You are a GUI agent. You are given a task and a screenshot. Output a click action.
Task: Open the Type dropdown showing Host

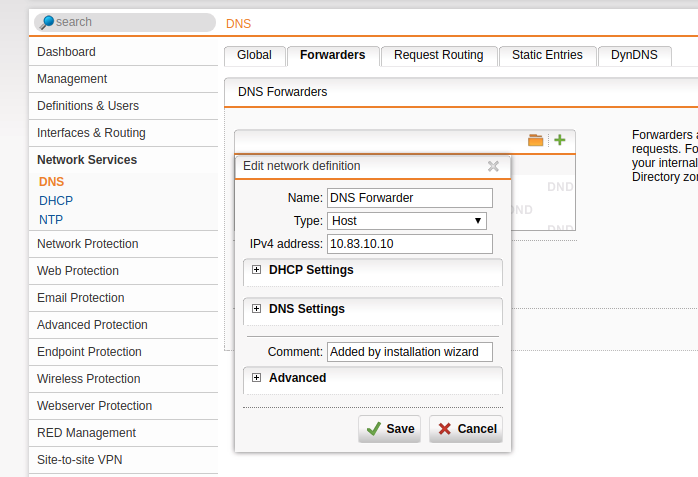point(407,221)
